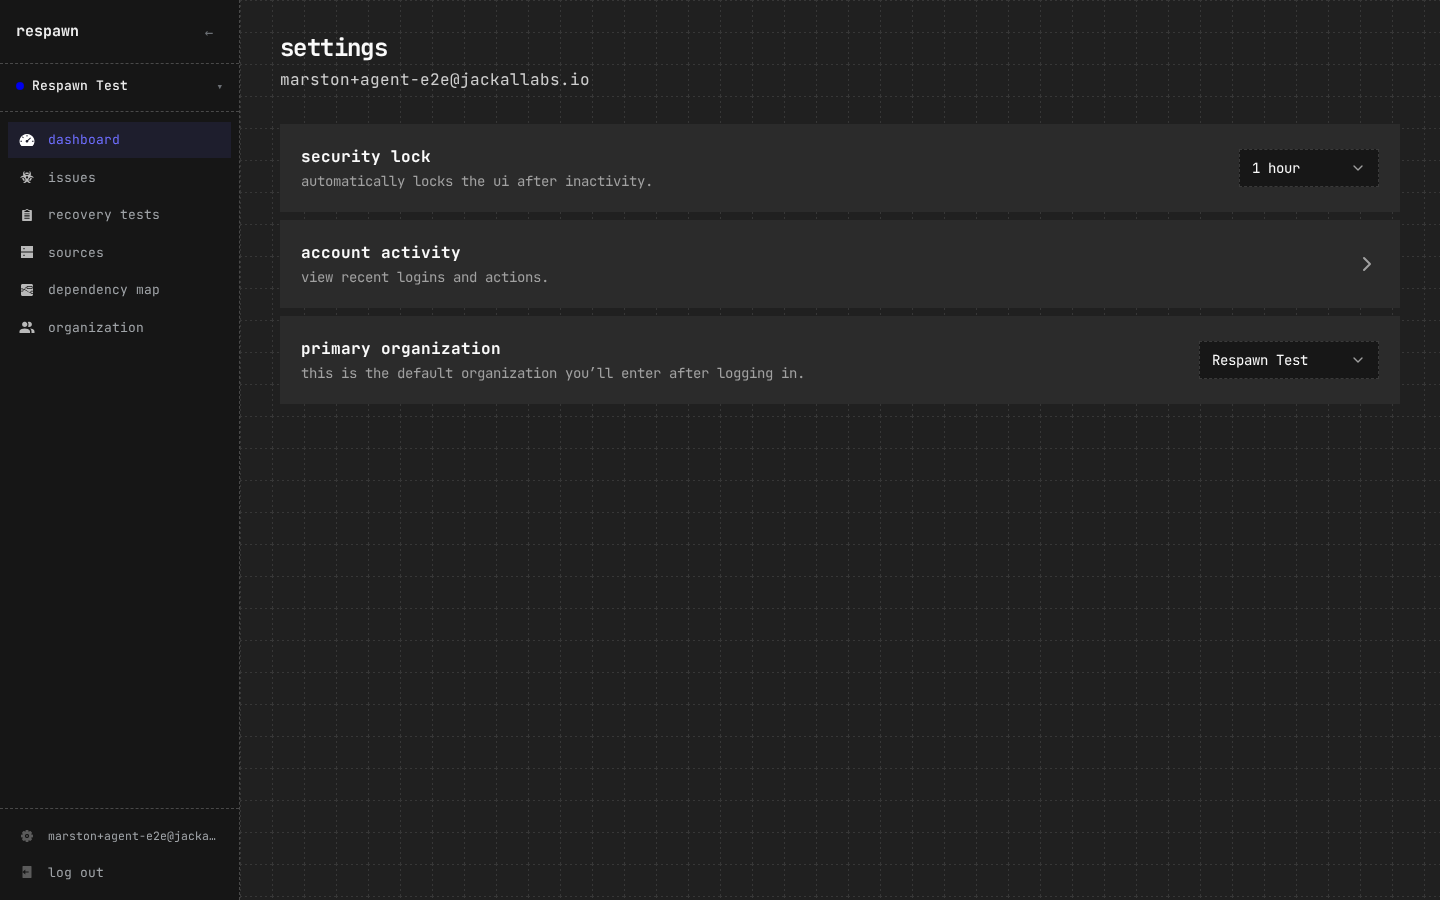
Task: Click the sources storage icon
Action: pos(27,253)
